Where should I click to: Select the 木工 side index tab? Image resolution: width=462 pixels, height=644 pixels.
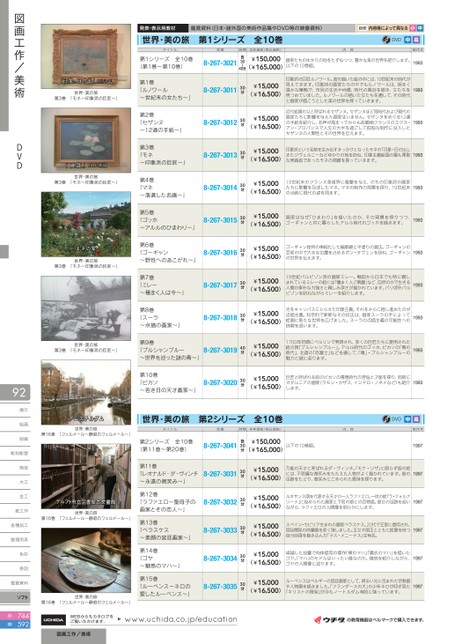[x=15, y=482]
